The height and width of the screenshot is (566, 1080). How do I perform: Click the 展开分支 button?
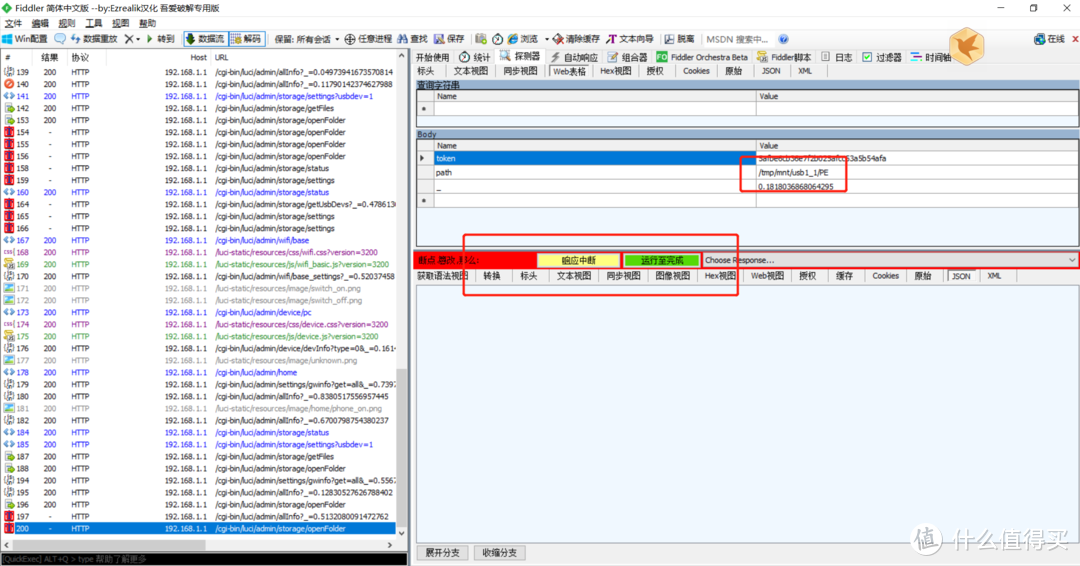[442, 553]
